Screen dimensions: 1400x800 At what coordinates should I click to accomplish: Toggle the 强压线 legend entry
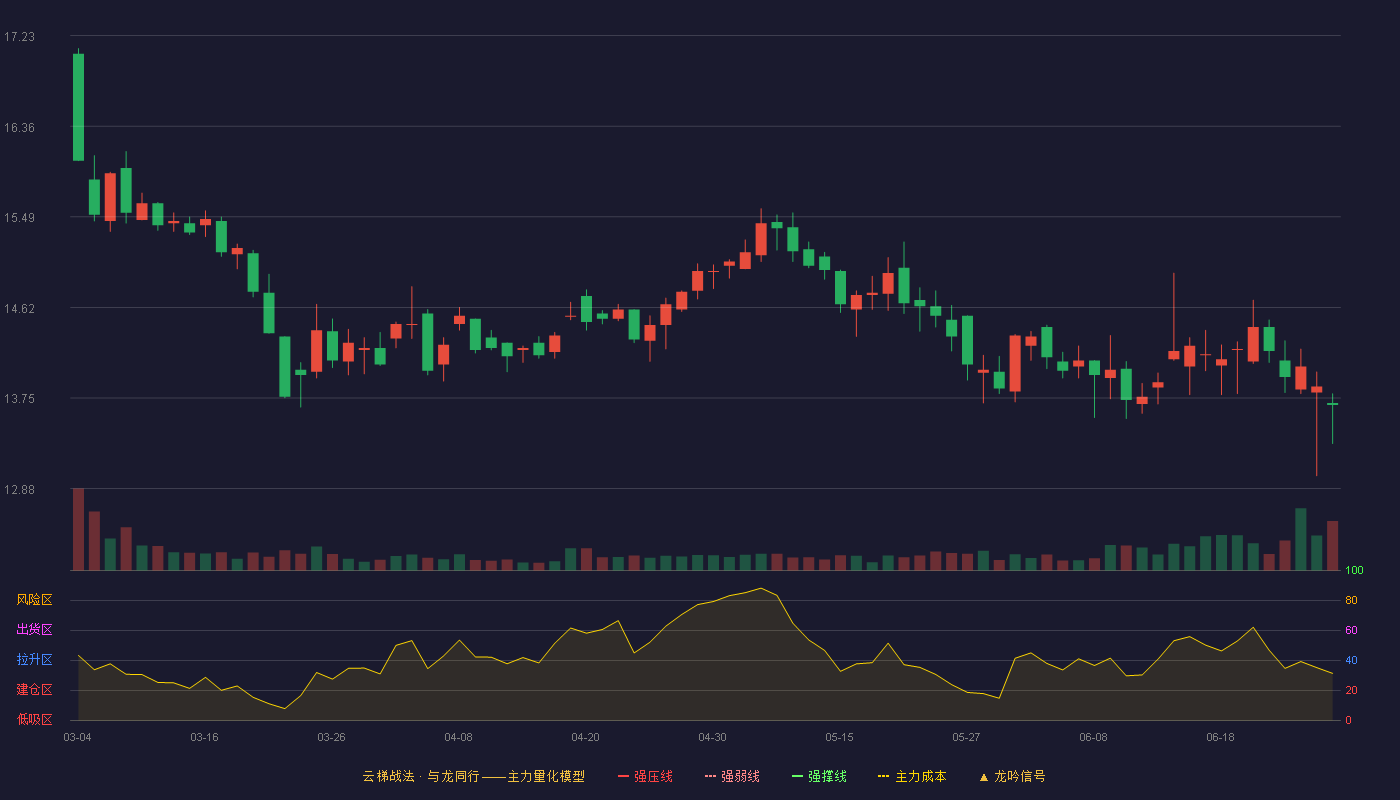click(645, 776)
